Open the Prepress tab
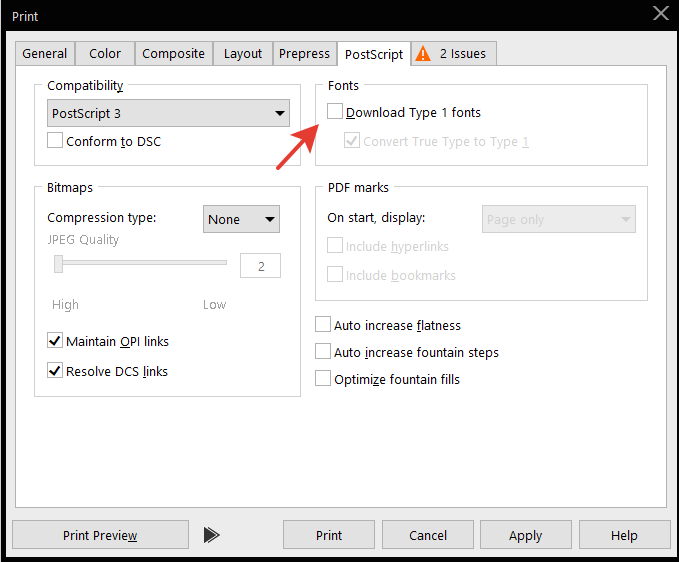The height and width of the screenshot is (562, 679). [x=304, y=54]
